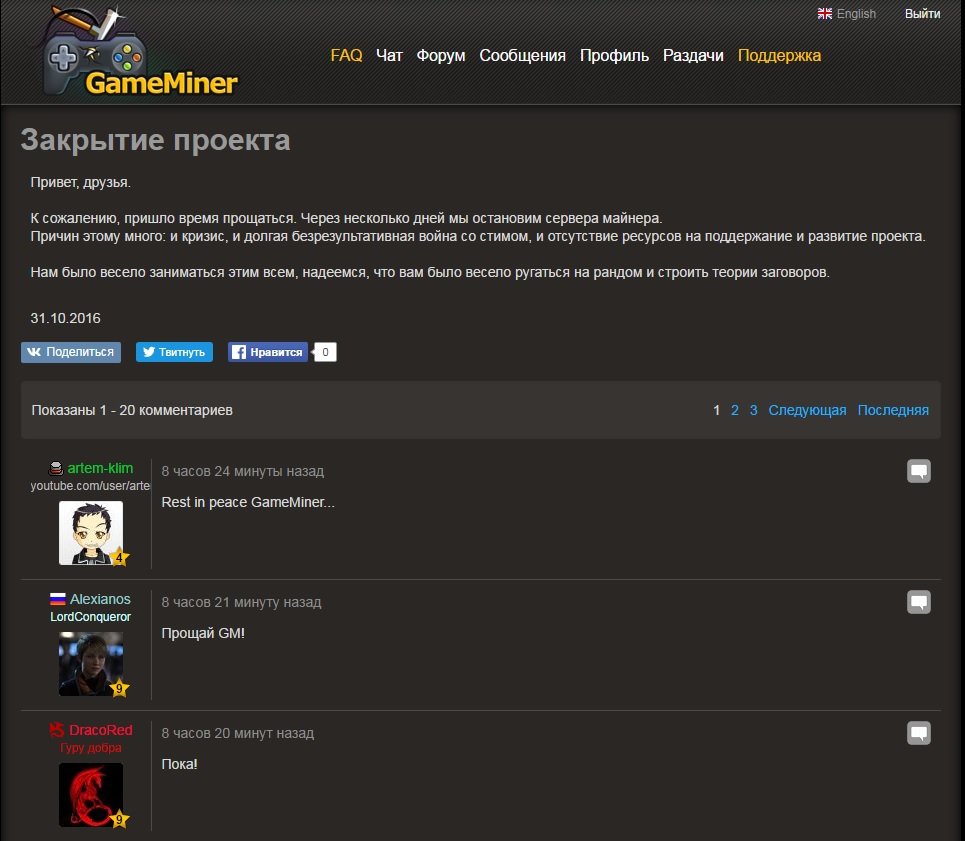Click Показаны 1 - 20 комментариев text
The height and width of the screenshot is (841, 965).
132,410
